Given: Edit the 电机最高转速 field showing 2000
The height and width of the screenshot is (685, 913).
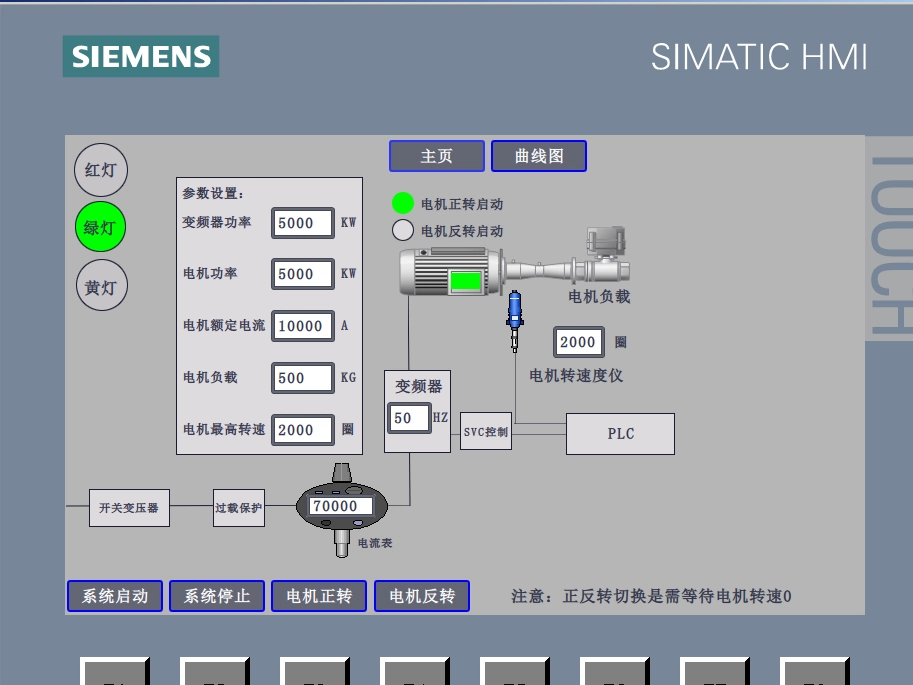Looking at the screenshot, I should pyautogui.click(x=303, y=430).
